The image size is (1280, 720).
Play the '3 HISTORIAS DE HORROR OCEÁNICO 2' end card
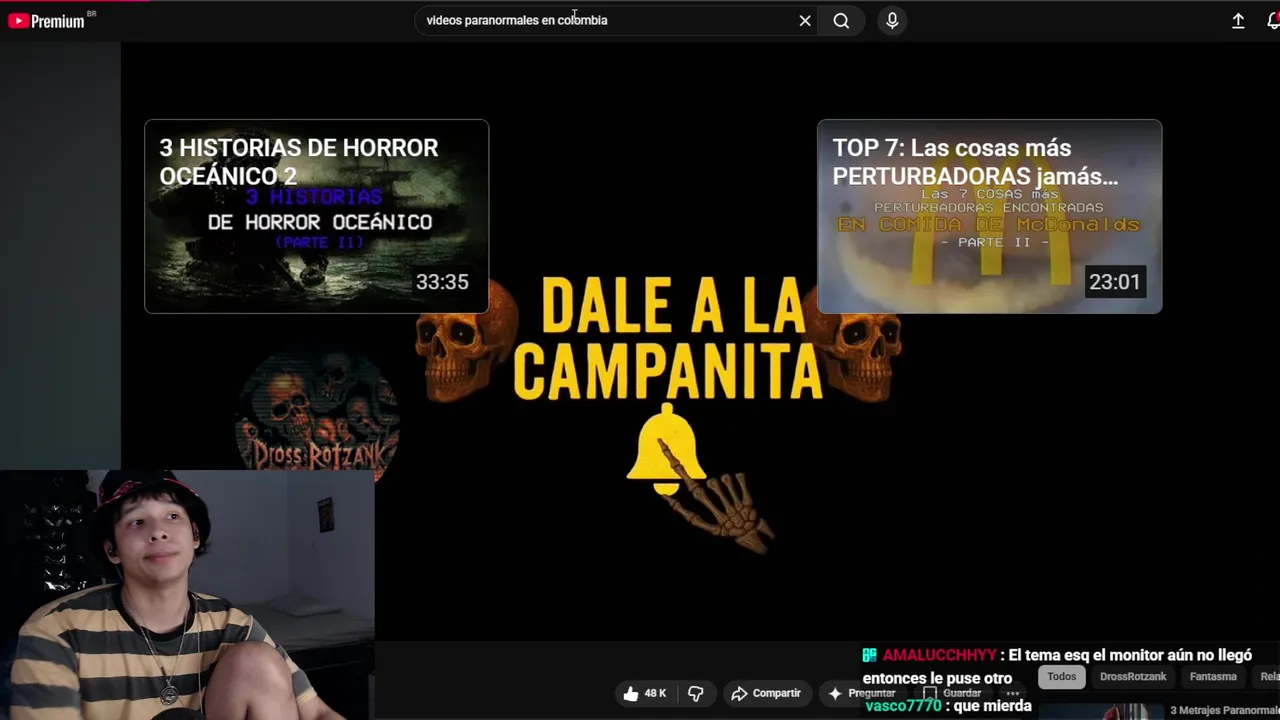pos(317,216)
